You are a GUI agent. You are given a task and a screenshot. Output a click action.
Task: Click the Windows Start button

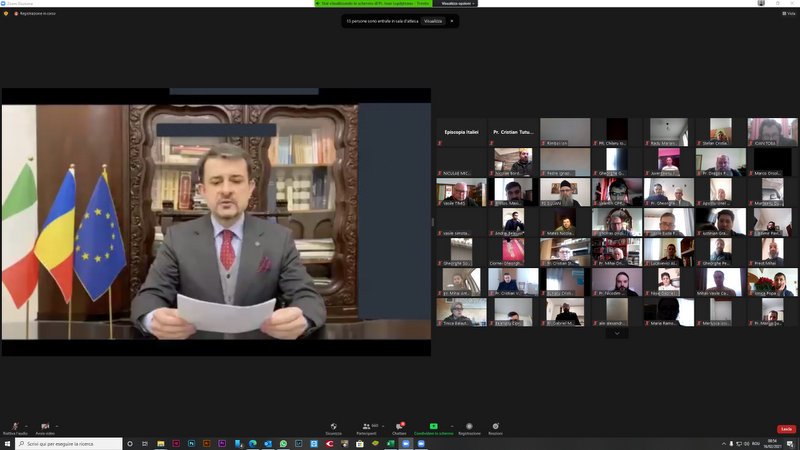7,443
